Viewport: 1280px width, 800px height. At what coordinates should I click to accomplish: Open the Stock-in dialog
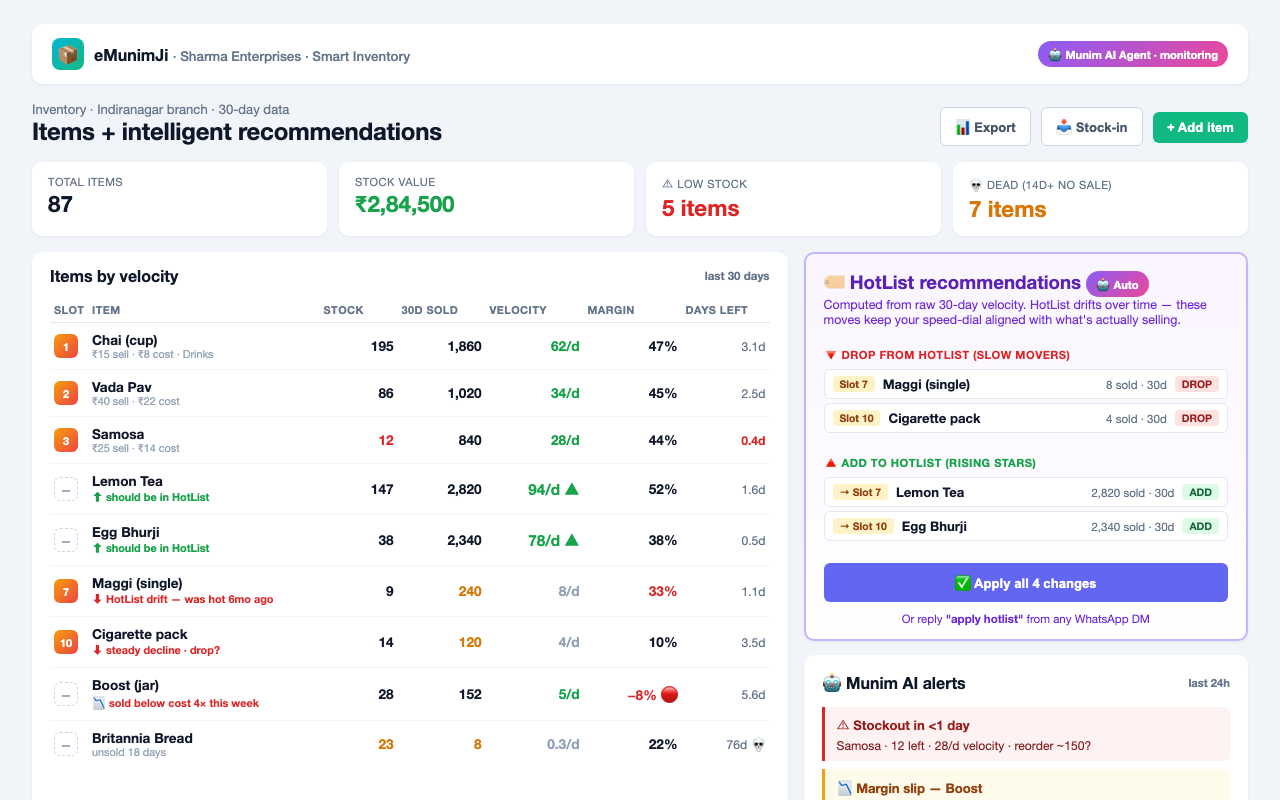(x=1092, y=127)
